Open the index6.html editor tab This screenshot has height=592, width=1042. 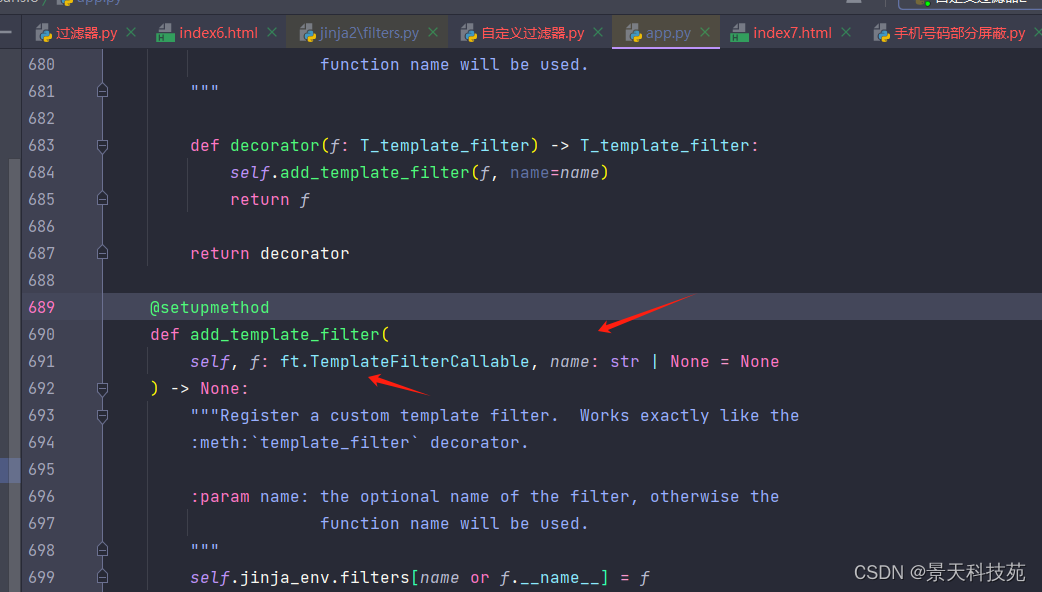coord(218,33)
